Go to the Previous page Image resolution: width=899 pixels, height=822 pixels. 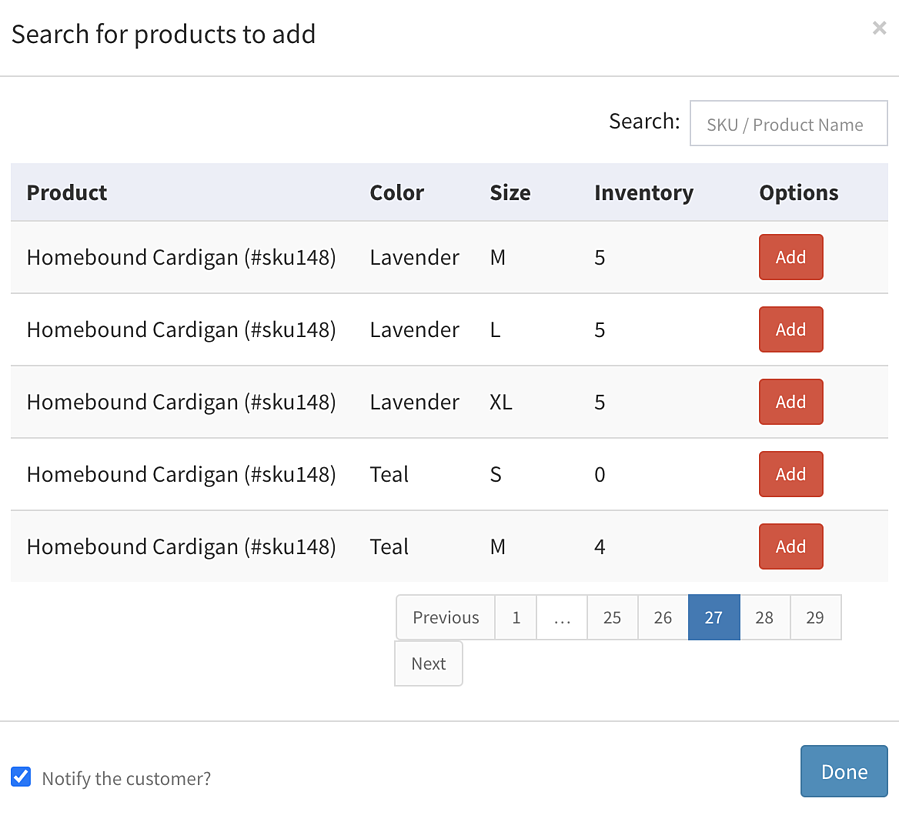tap(445, 617)
